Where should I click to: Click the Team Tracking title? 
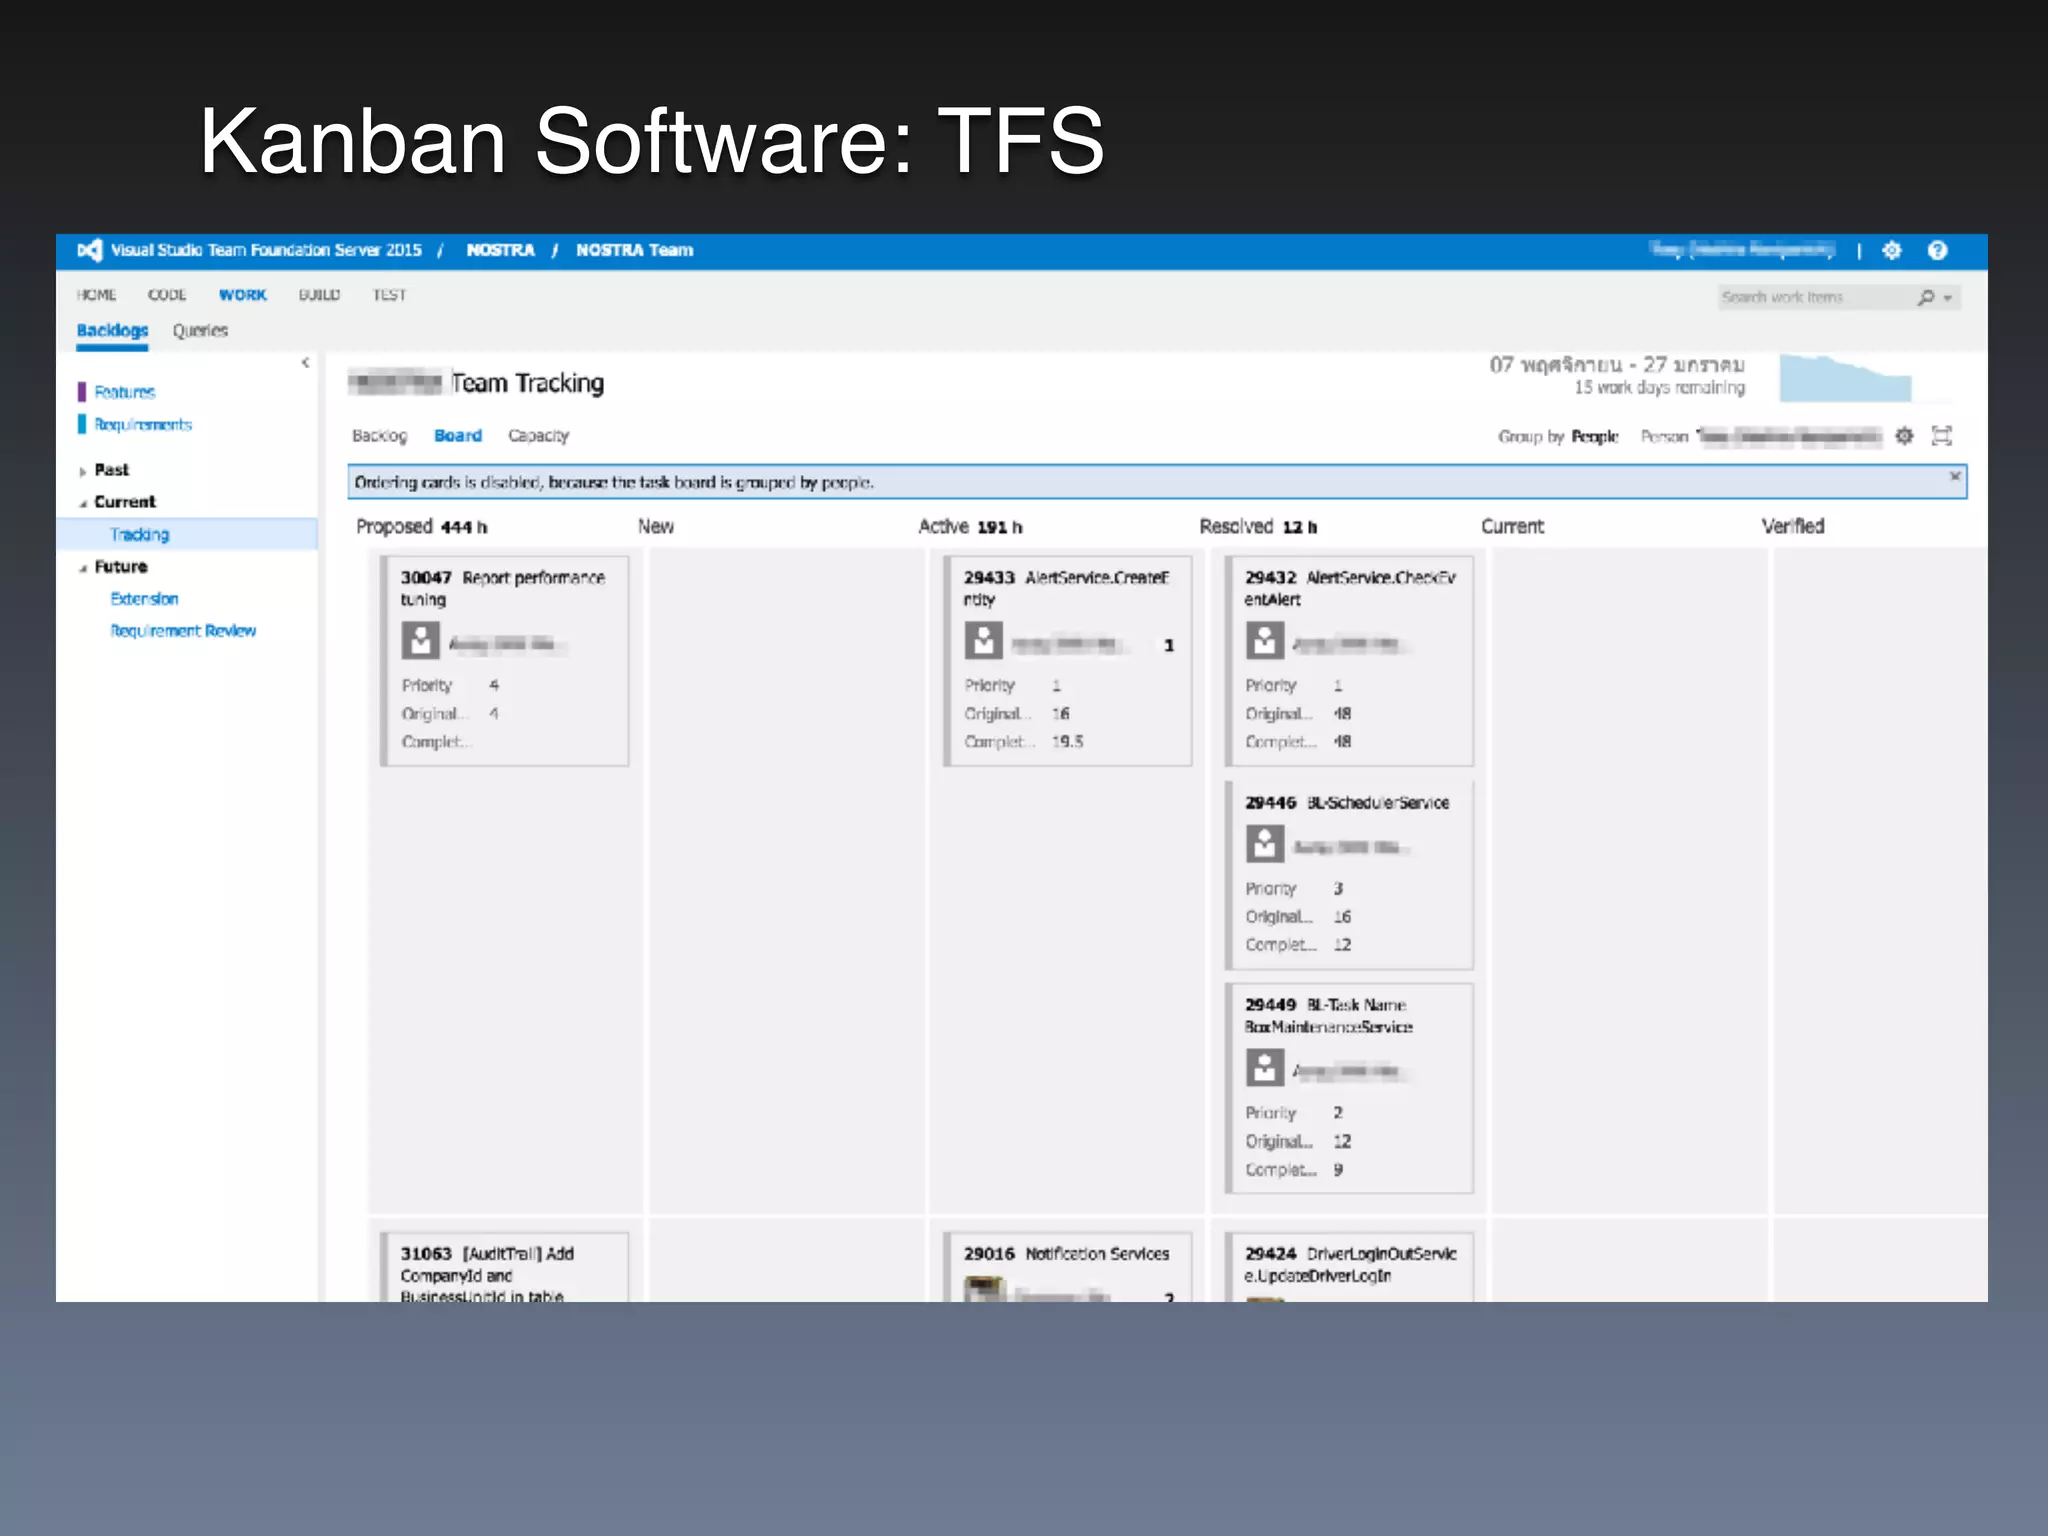527,383
